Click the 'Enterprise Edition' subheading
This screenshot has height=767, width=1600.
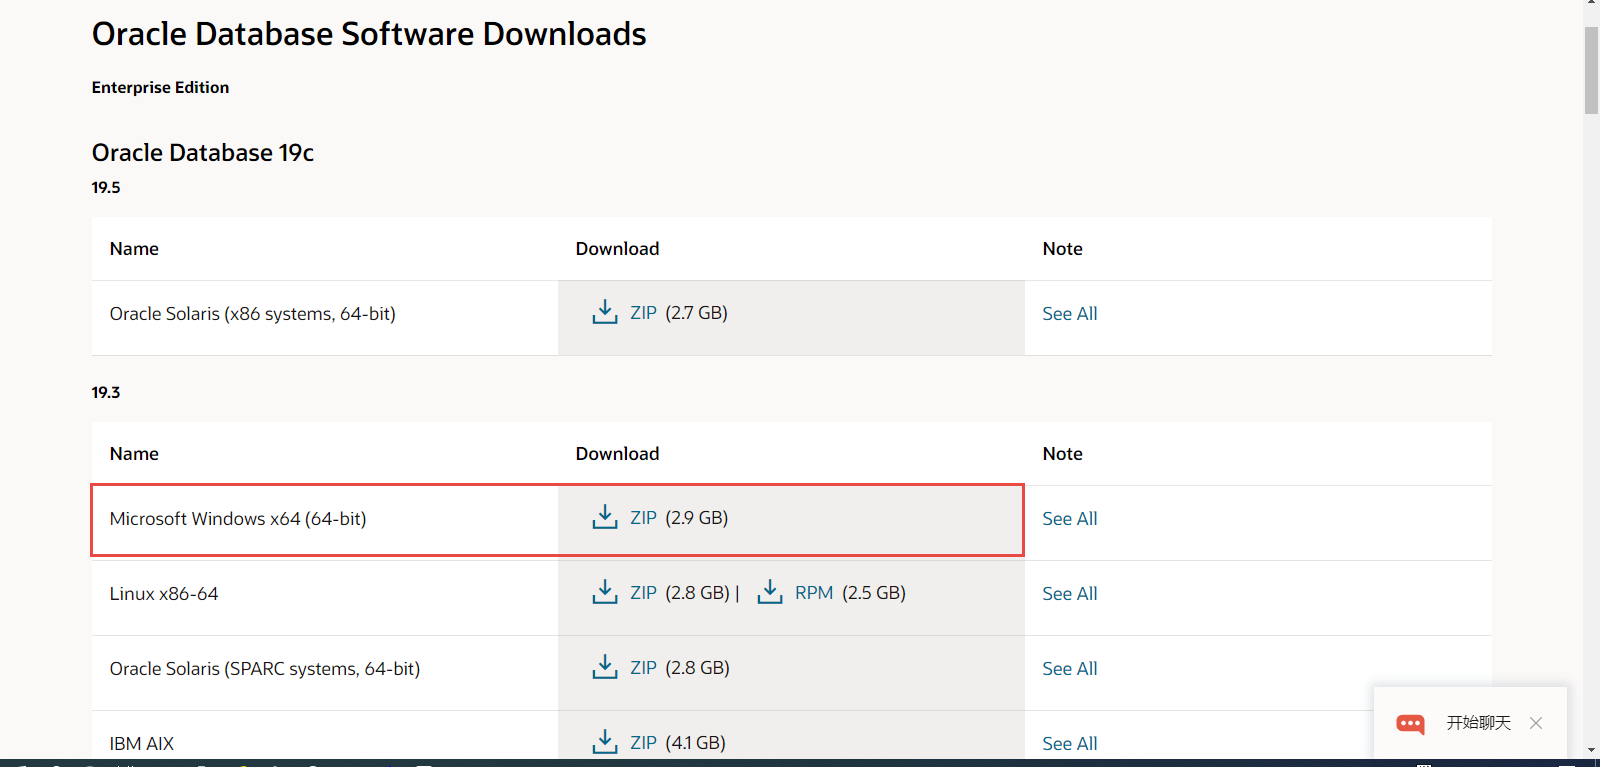coord(160,88)
